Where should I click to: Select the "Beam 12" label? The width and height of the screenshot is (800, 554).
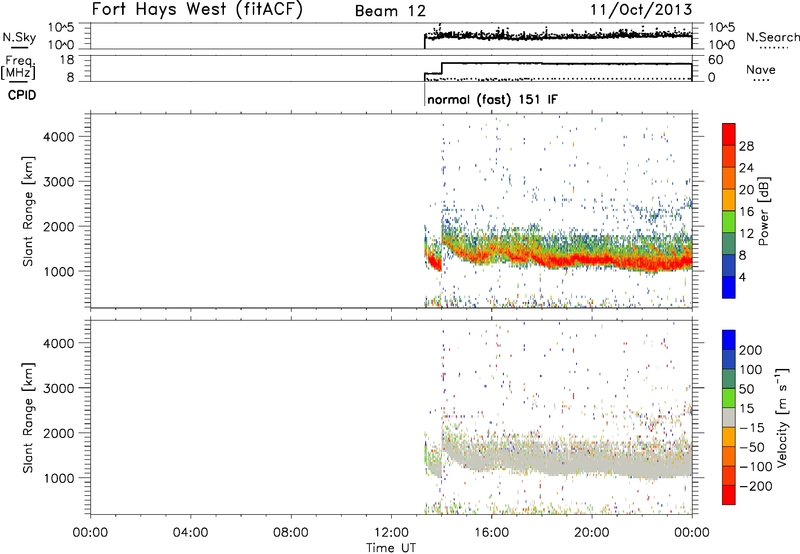(390, 11)
